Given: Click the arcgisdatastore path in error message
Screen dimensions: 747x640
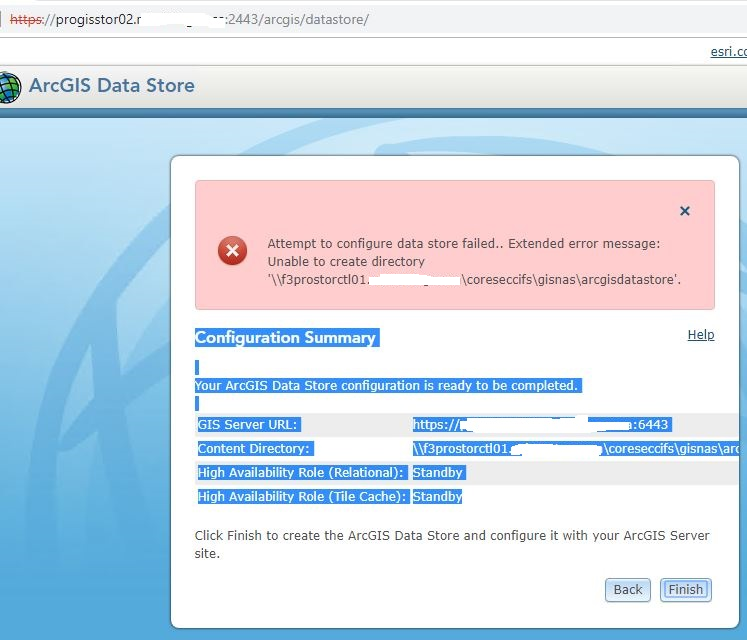Looking at the screenshot, I should click(474, 280).
